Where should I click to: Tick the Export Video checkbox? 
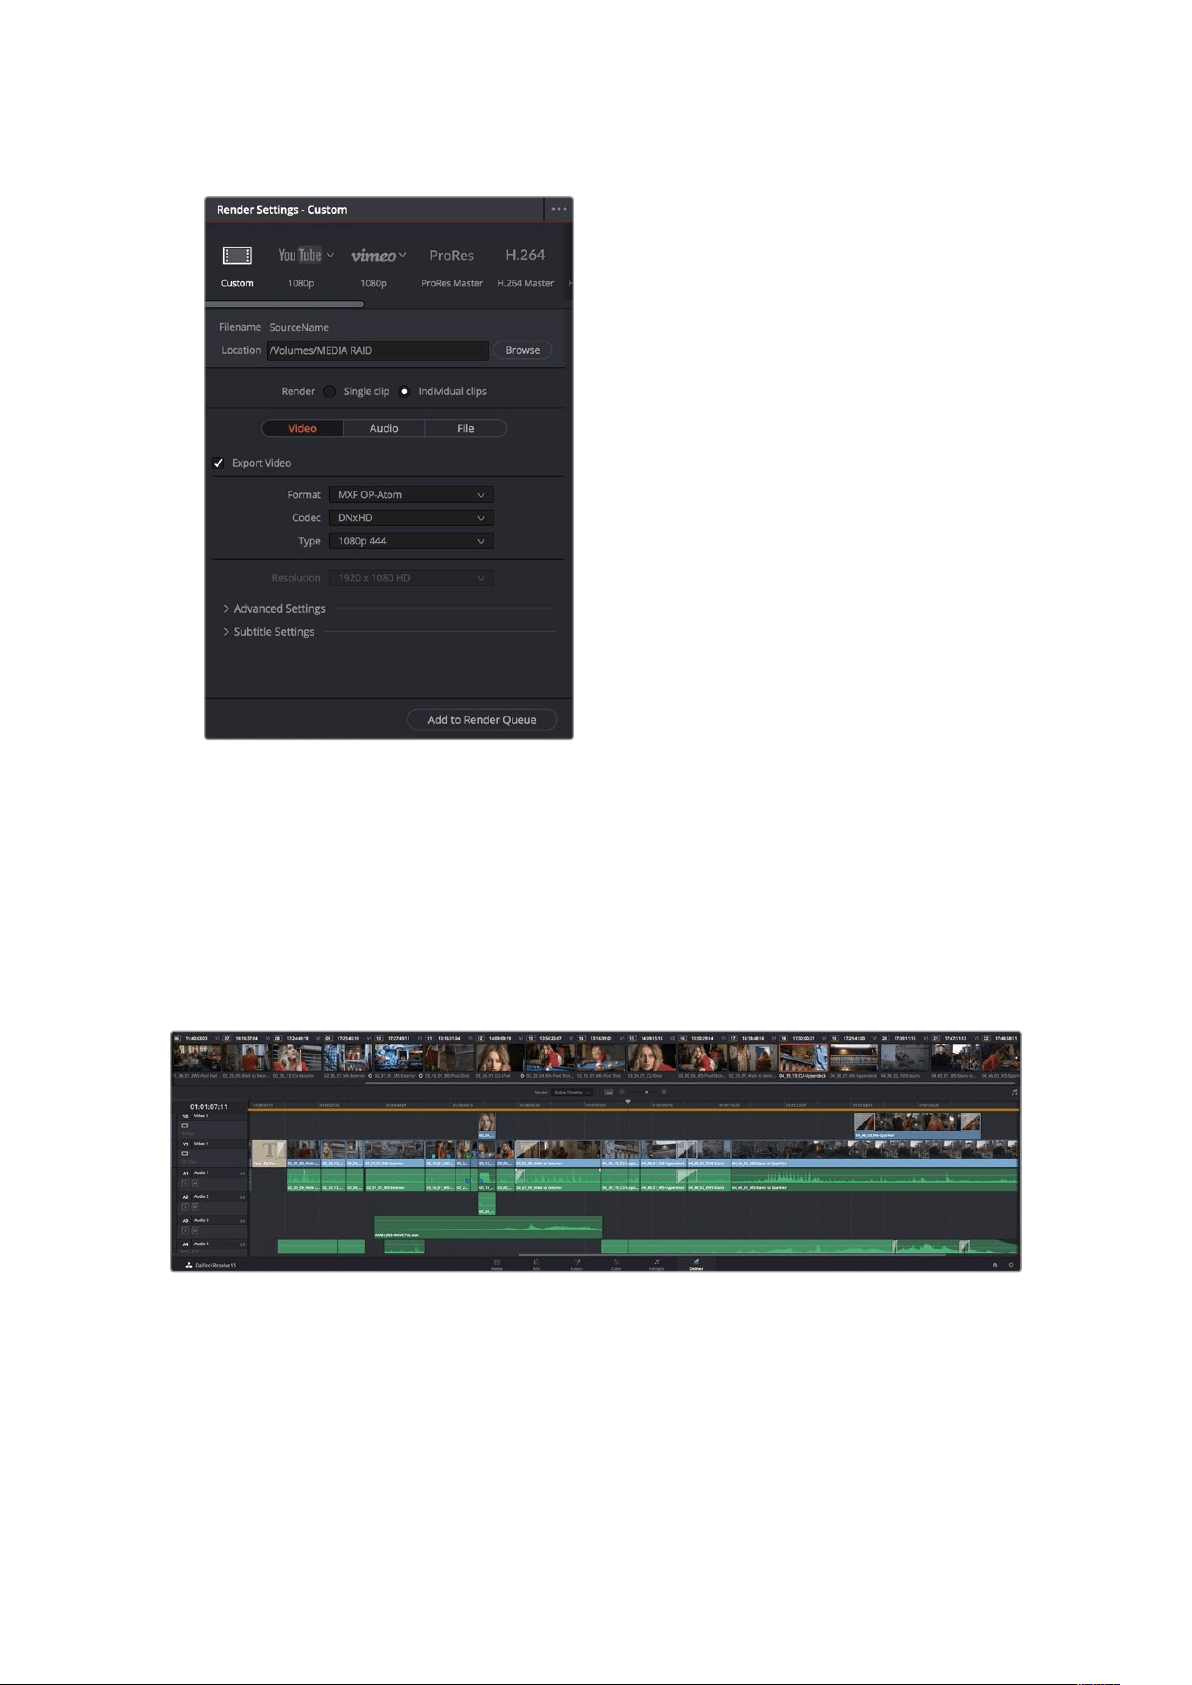[x=218, y=463]
